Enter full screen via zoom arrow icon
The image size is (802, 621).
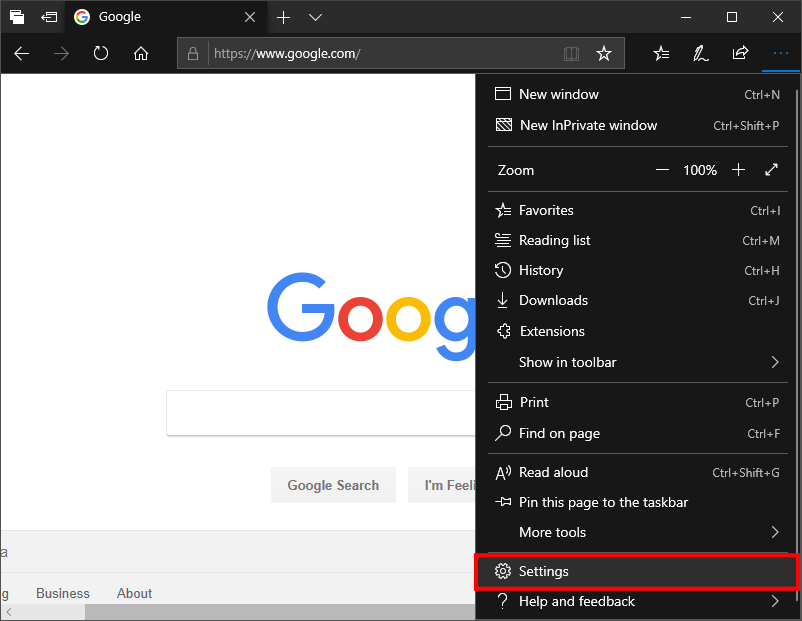pyautogui.click(x=771, y=170)
